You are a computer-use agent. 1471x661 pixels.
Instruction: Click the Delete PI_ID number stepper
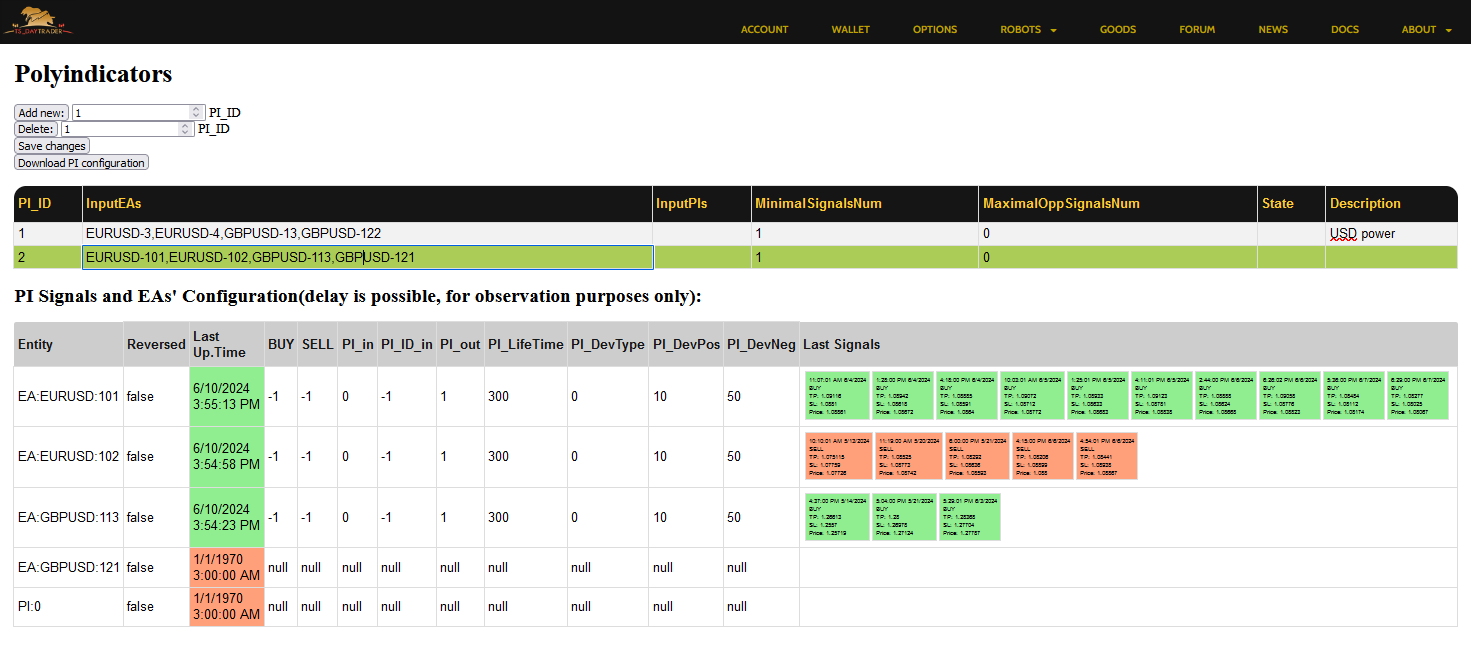coord(185,129)
